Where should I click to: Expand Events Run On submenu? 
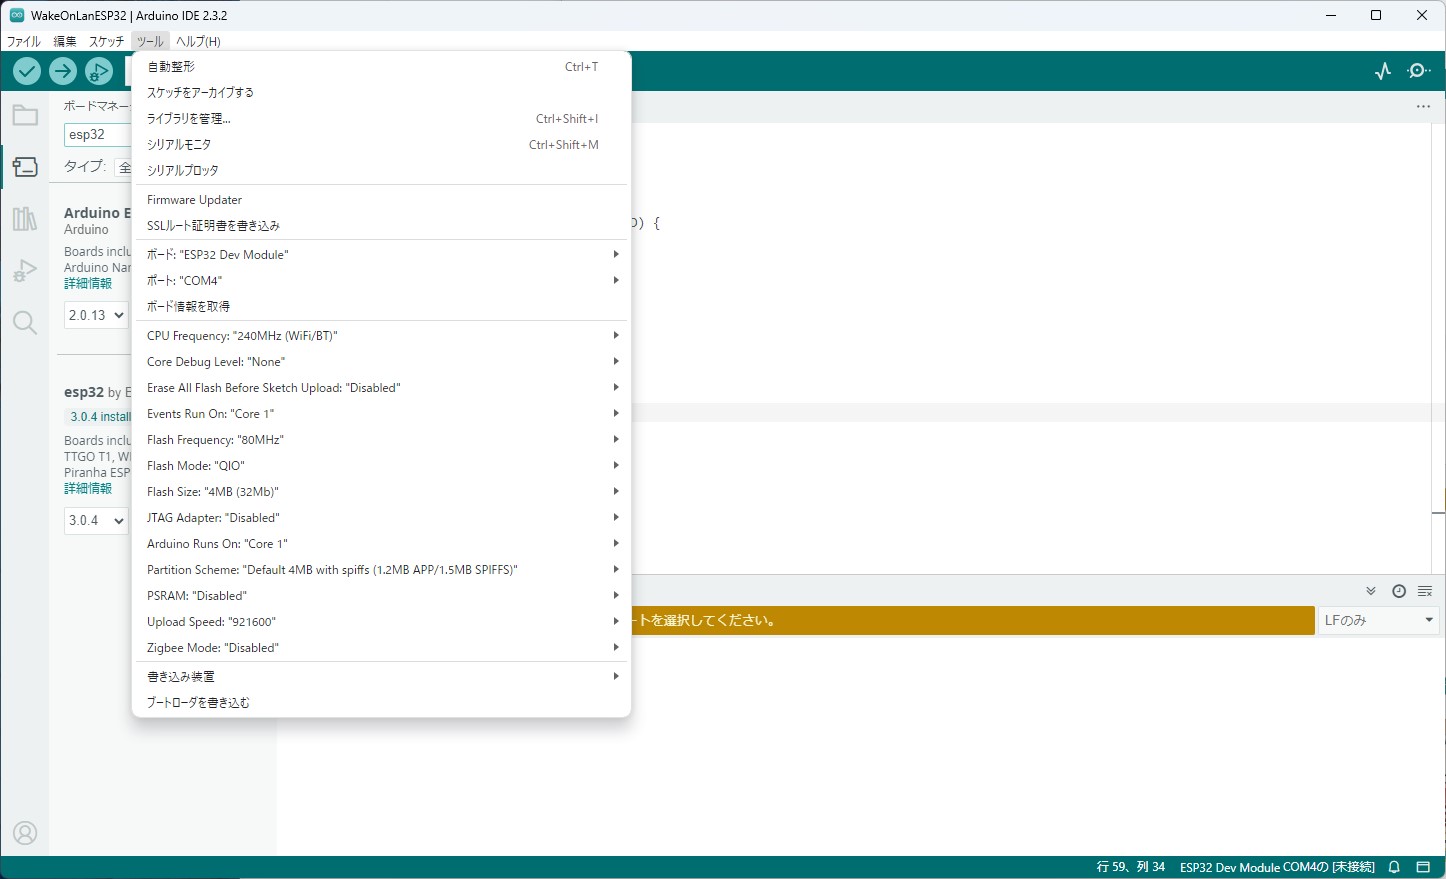(381, 414)
